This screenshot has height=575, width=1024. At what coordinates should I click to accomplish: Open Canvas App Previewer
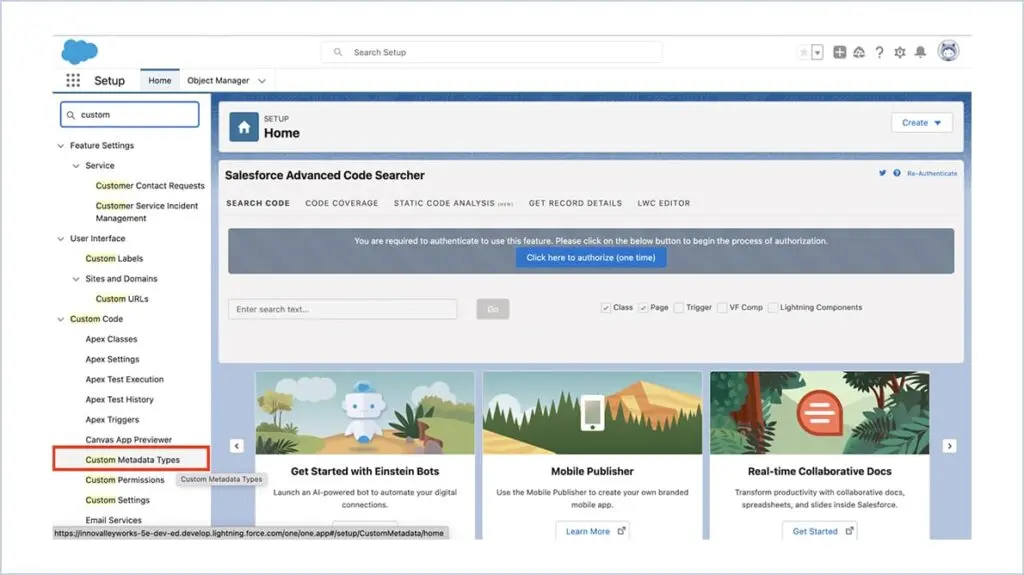129,440
